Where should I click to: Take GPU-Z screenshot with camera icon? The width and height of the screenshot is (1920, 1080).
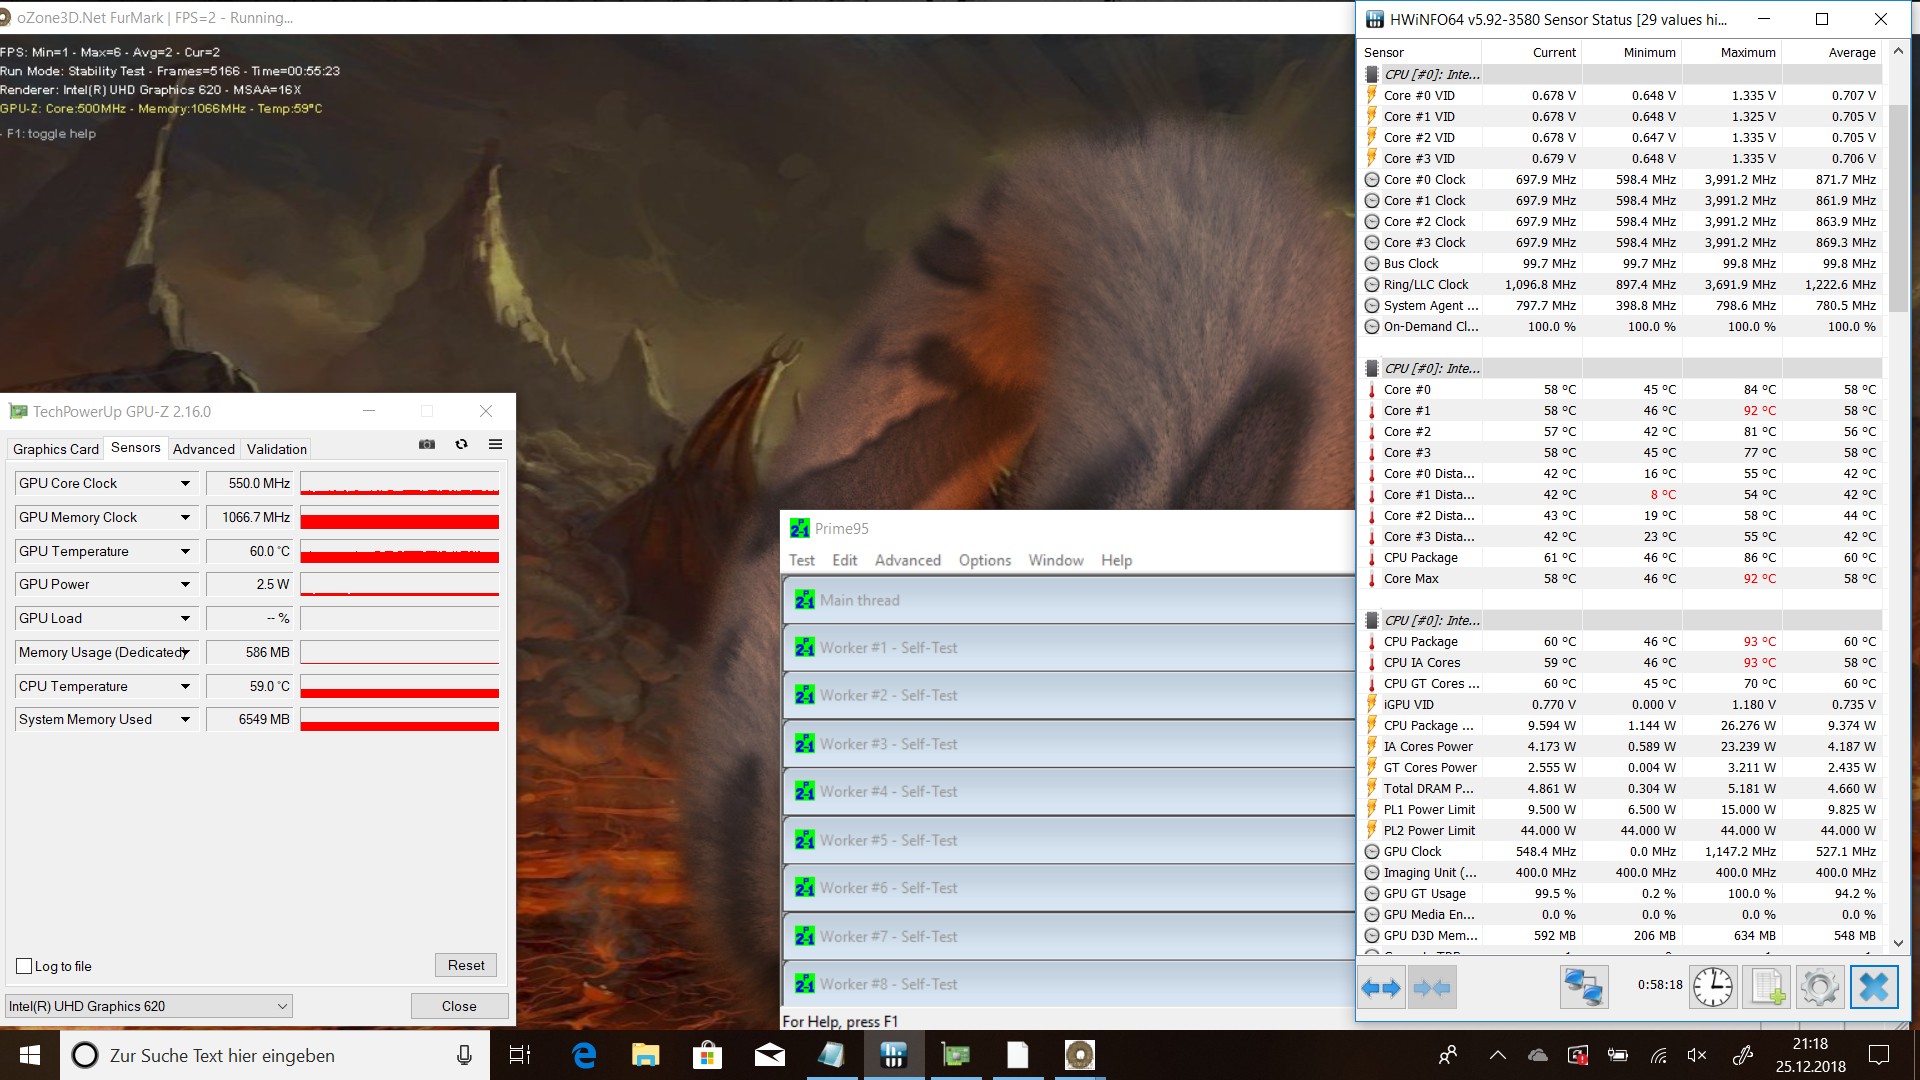click(x=427, y=445)
